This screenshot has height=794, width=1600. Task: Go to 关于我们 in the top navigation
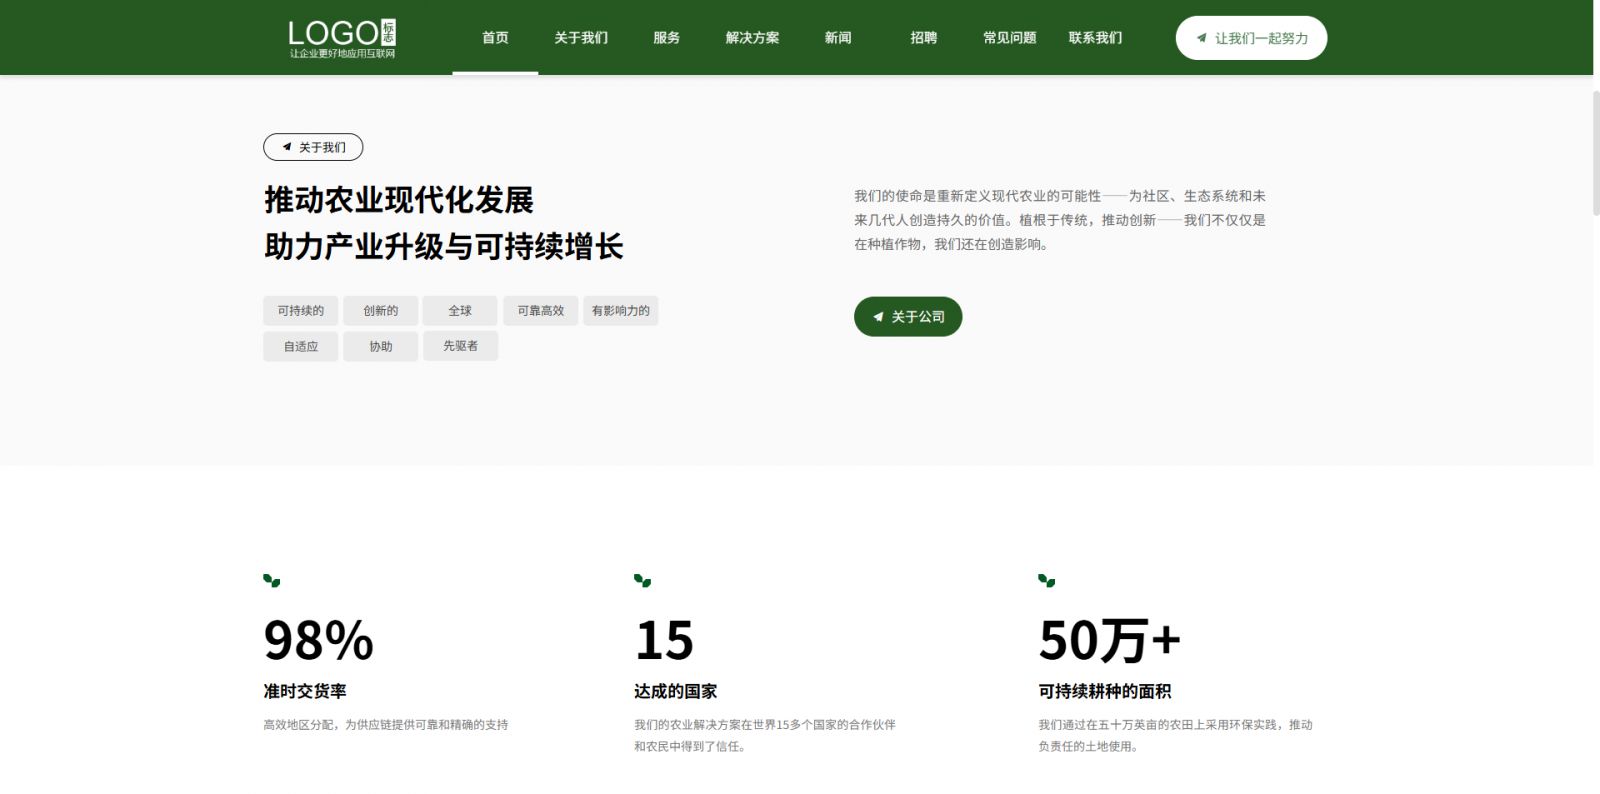(x=581, y=38)
